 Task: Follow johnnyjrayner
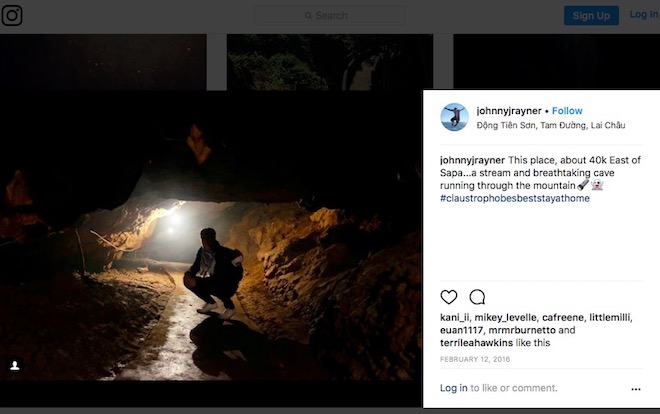[x=567, y=111]
